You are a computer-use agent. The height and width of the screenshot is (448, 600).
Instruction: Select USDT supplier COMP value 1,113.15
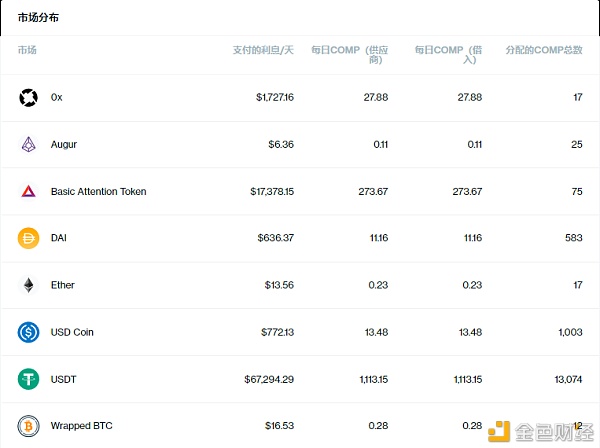pyautogui.click(x=374, y=379)
